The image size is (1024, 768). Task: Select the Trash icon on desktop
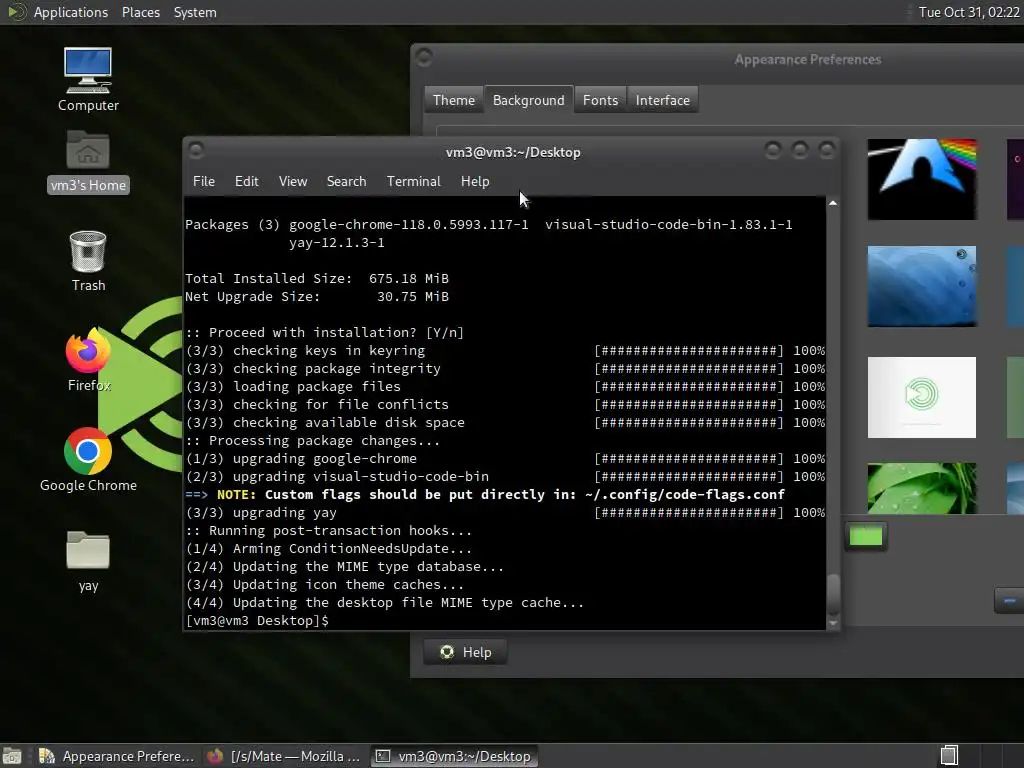(x=88, y=261)
